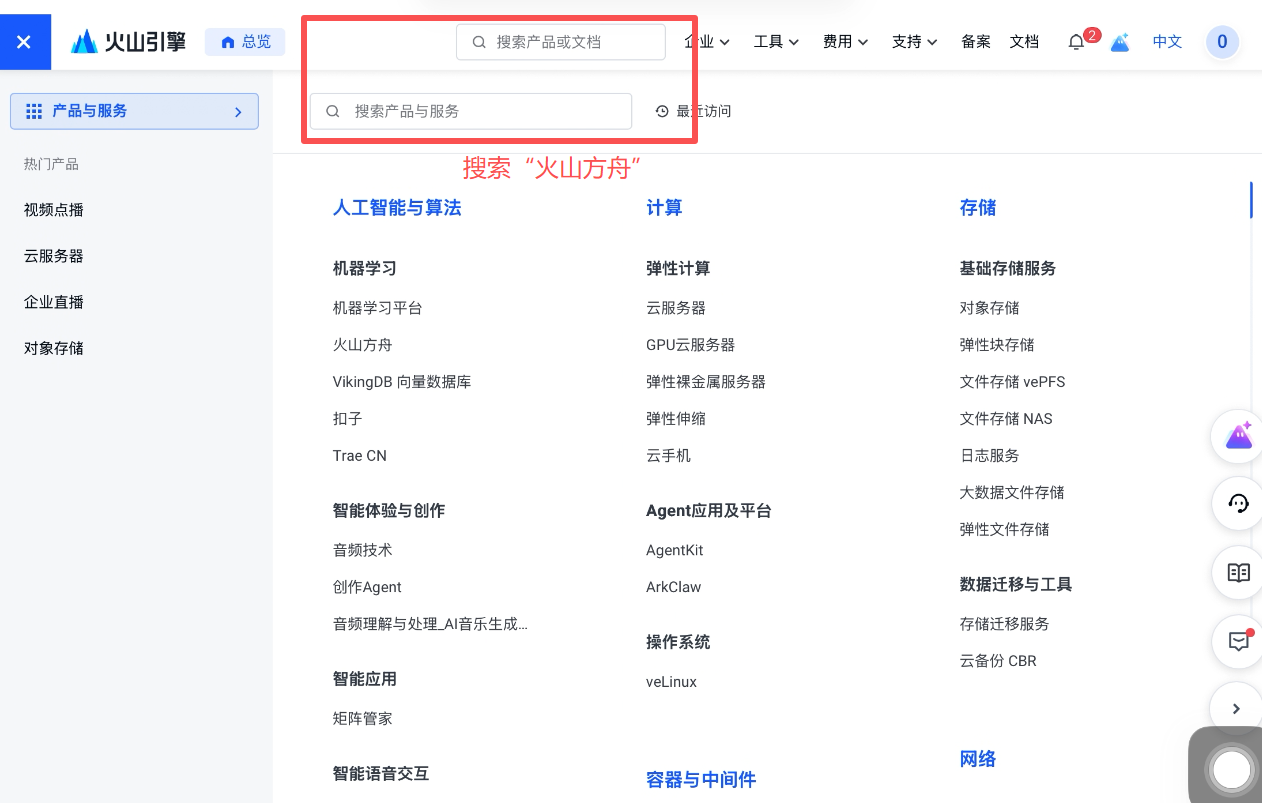The image size is (1262, 803).
Task: Open 云服务器 under 弹性计算
Action: [676, 308]
